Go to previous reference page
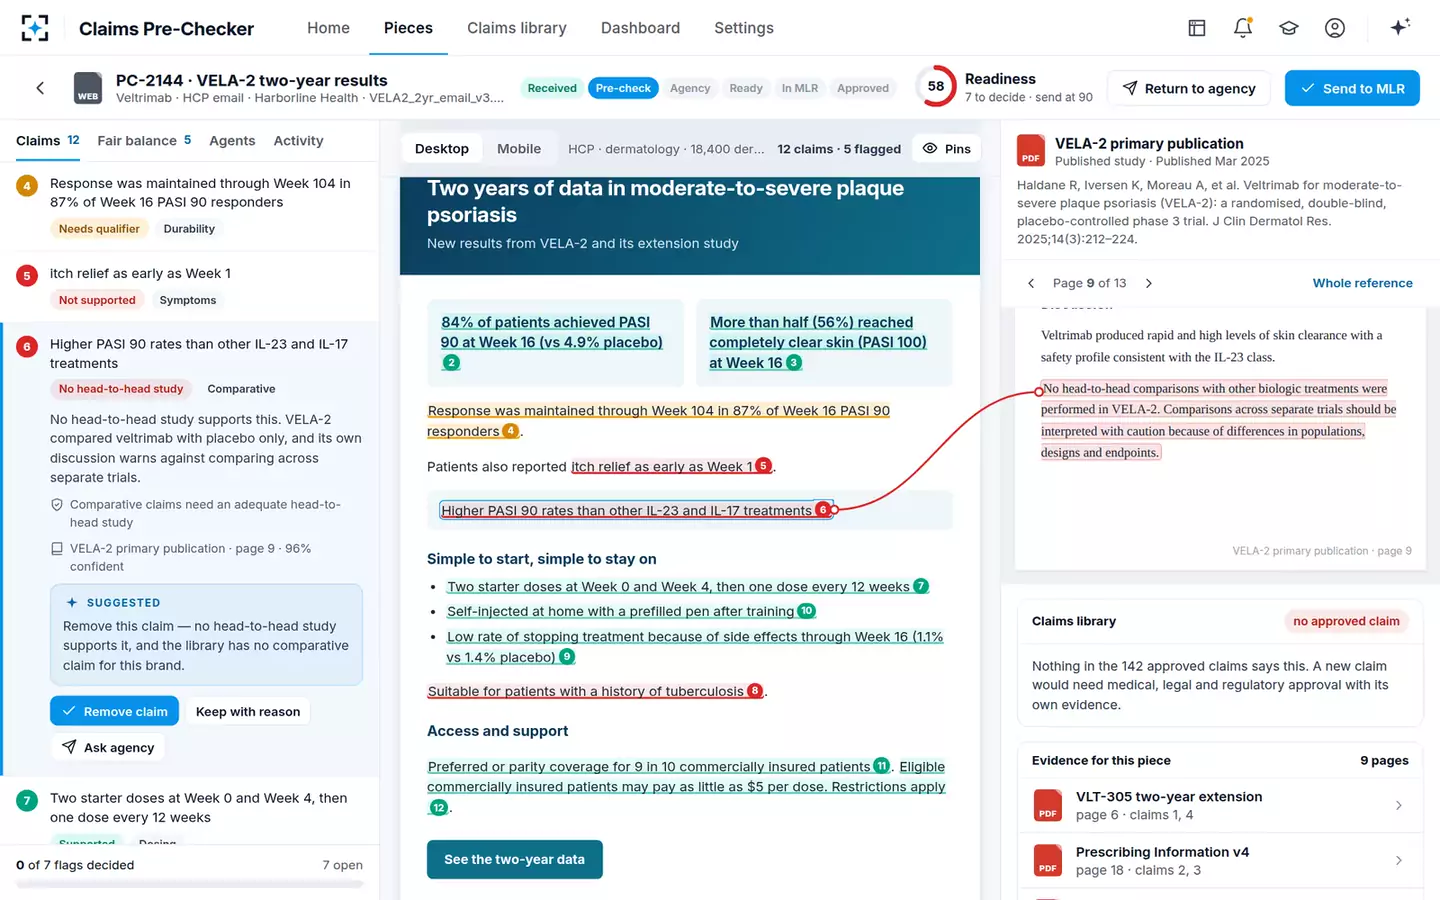 1031,283
